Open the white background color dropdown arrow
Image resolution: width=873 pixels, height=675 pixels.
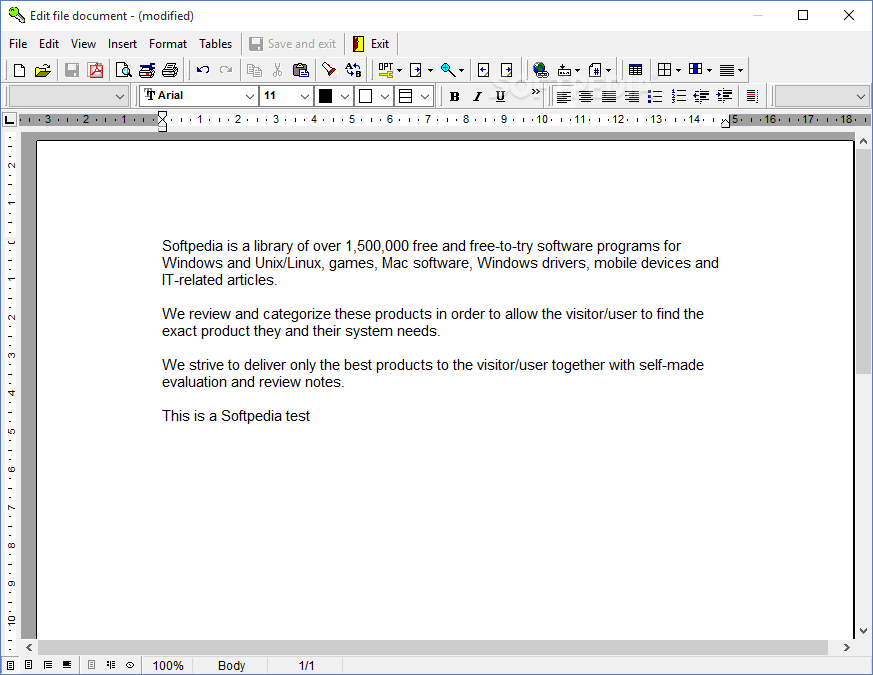pos(385,96)
